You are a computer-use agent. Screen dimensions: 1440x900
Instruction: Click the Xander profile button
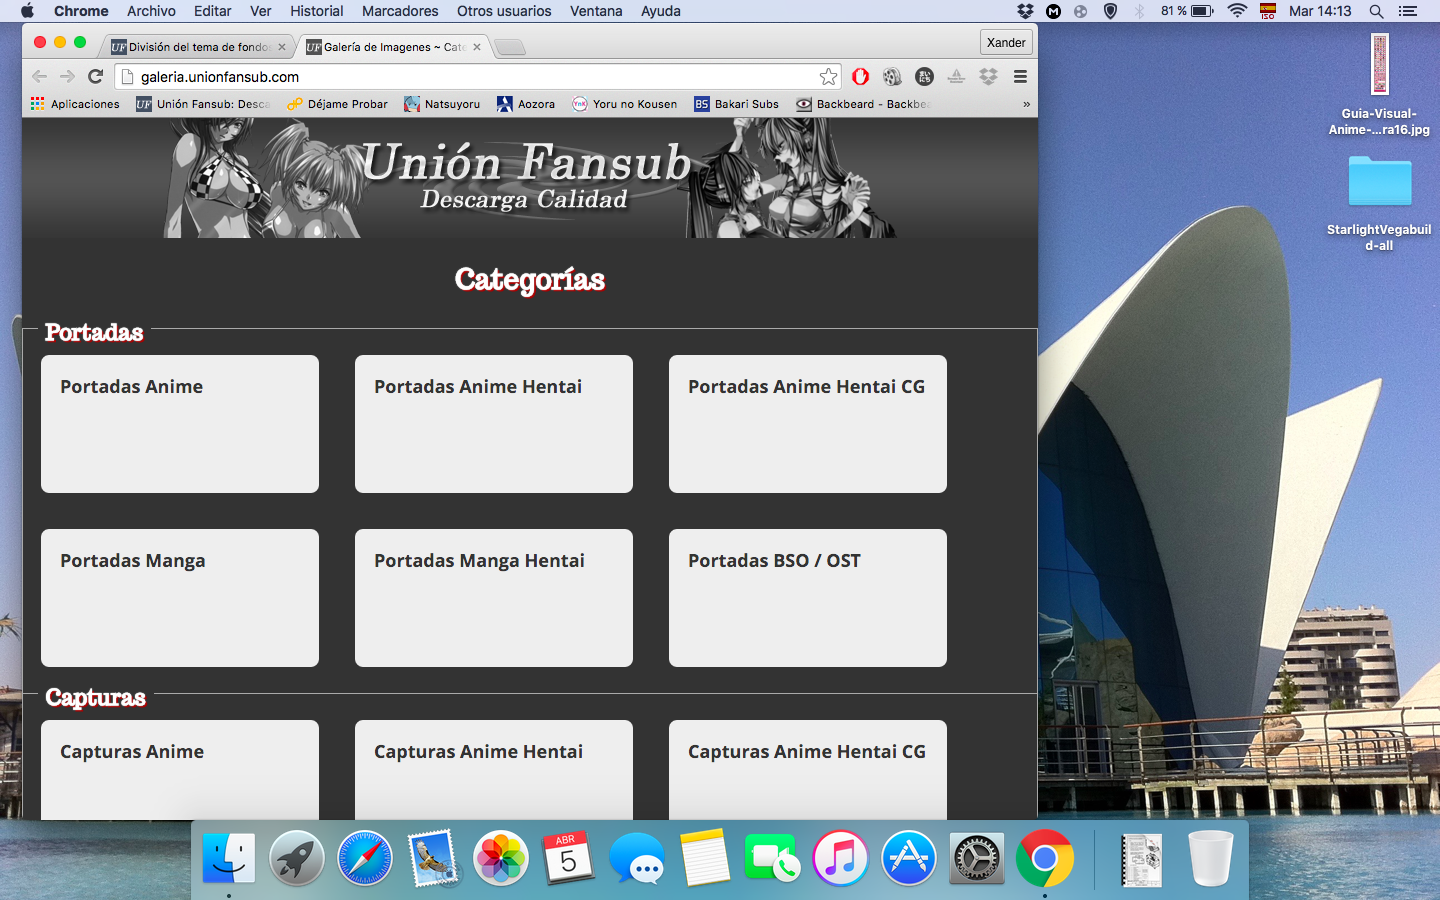[1006, 42]
